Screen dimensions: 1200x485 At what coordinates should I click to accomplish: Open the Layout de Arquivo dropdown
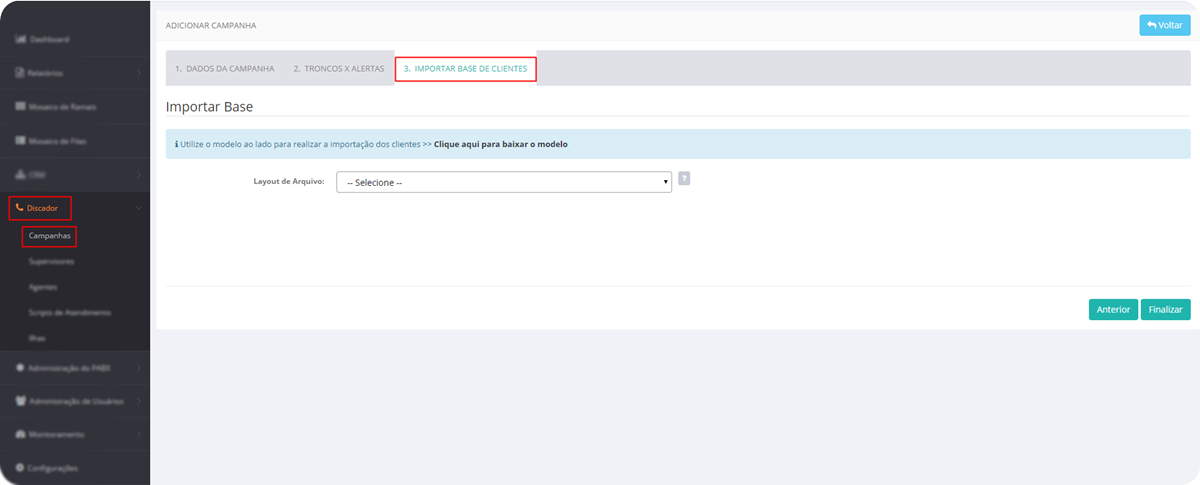click(503, 183)
